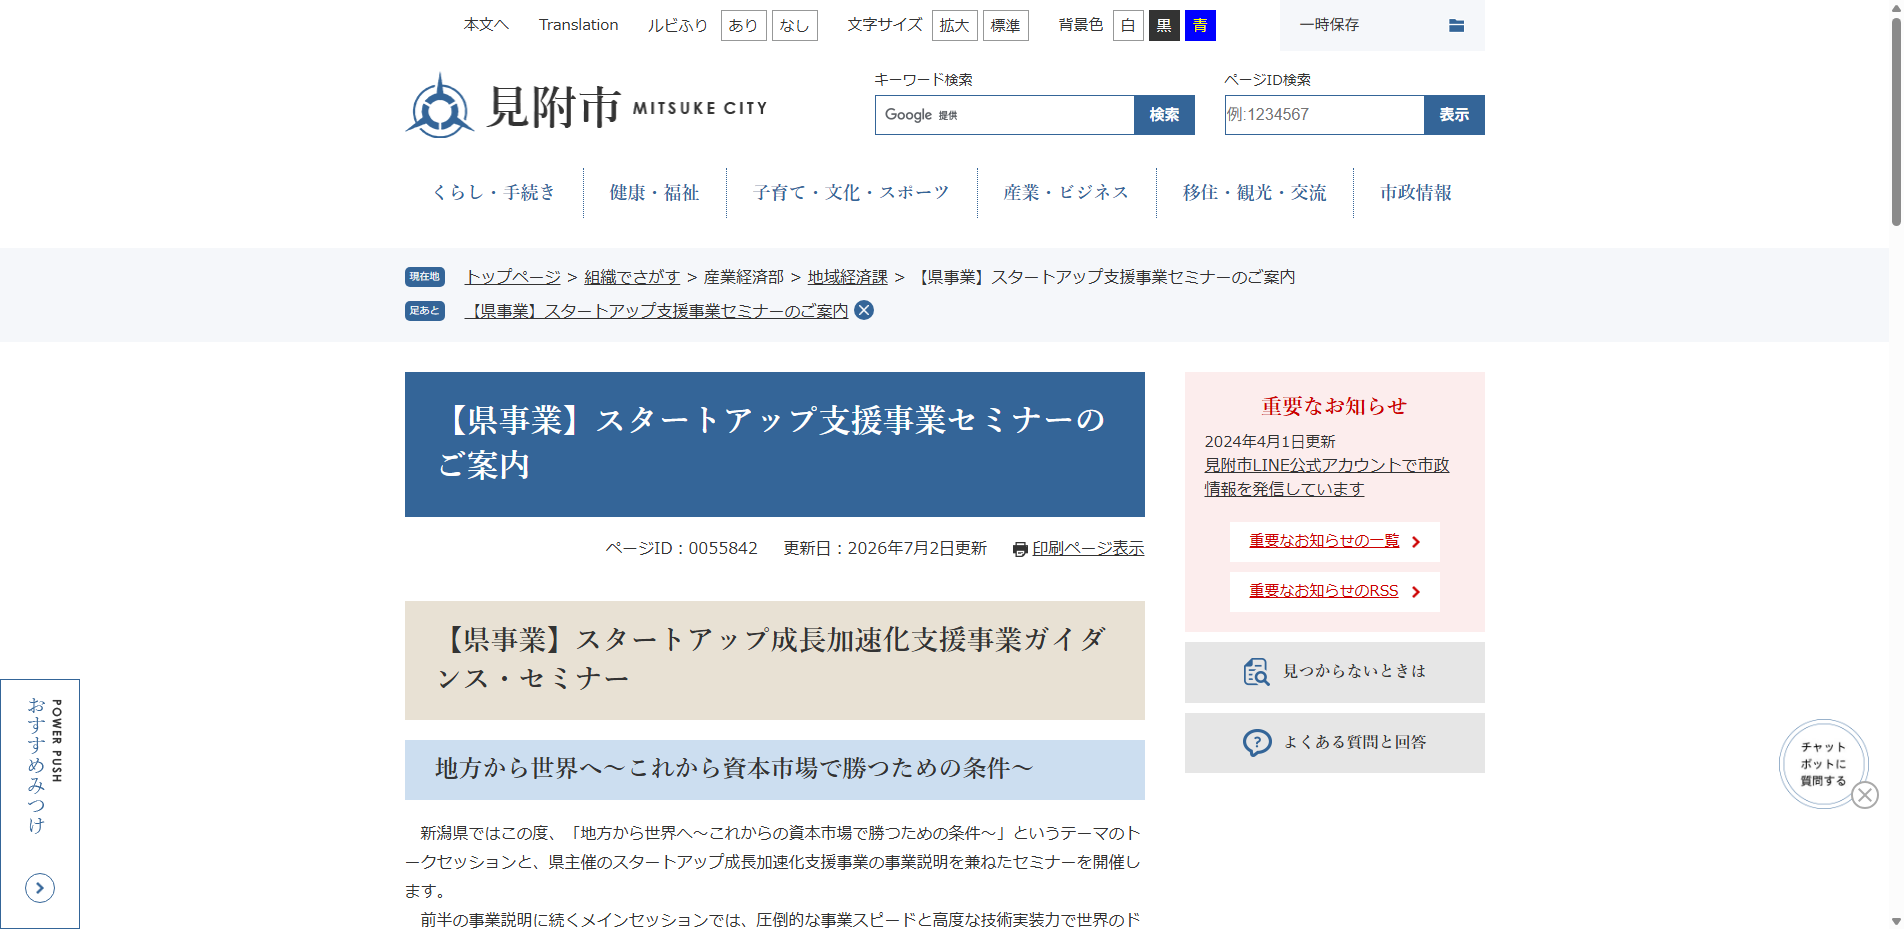Screen dimensions: 1904x929
Task: Open the くらし・手続き menu
Action: pyautogui.click(x=494, y=192)
